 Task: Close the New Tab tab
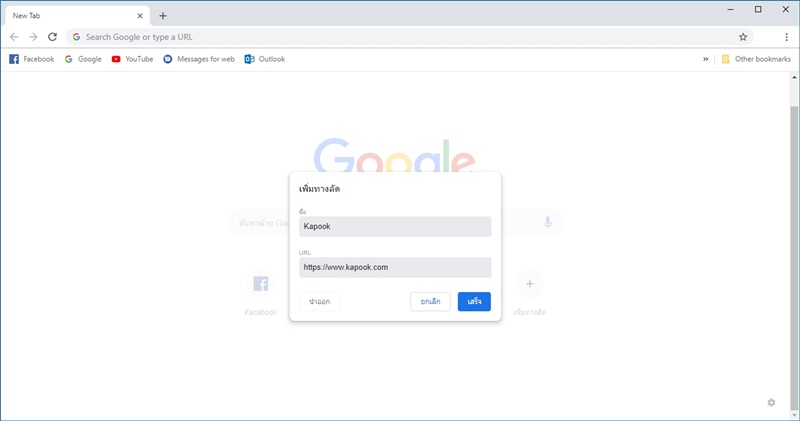tap(140, 16)
